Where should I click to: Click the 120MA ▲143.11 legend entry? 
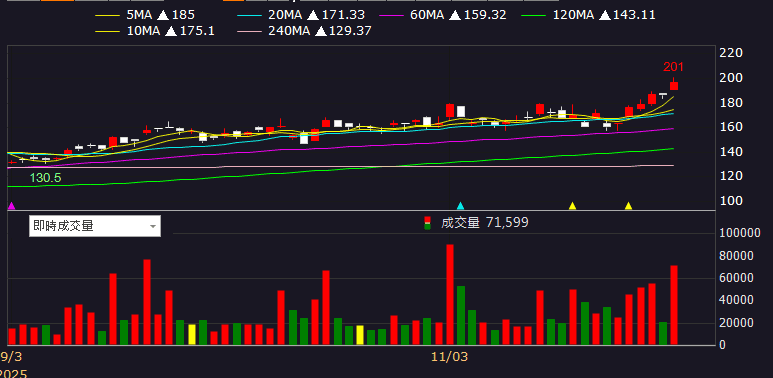[x=588, y=15]
